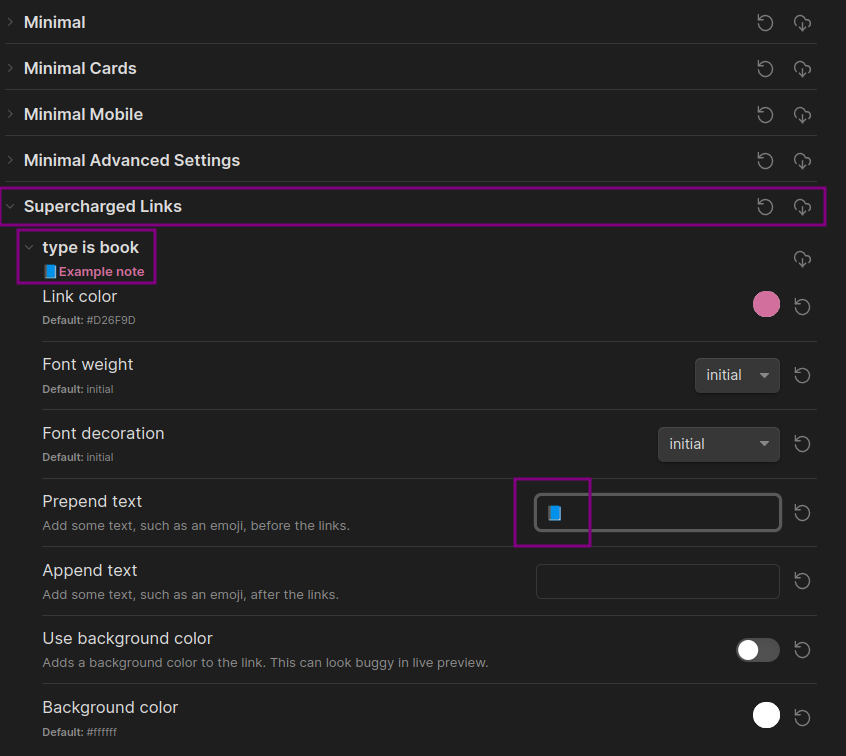
Task: Reset the Minimal section settings
Action: (x=765, y=23)
